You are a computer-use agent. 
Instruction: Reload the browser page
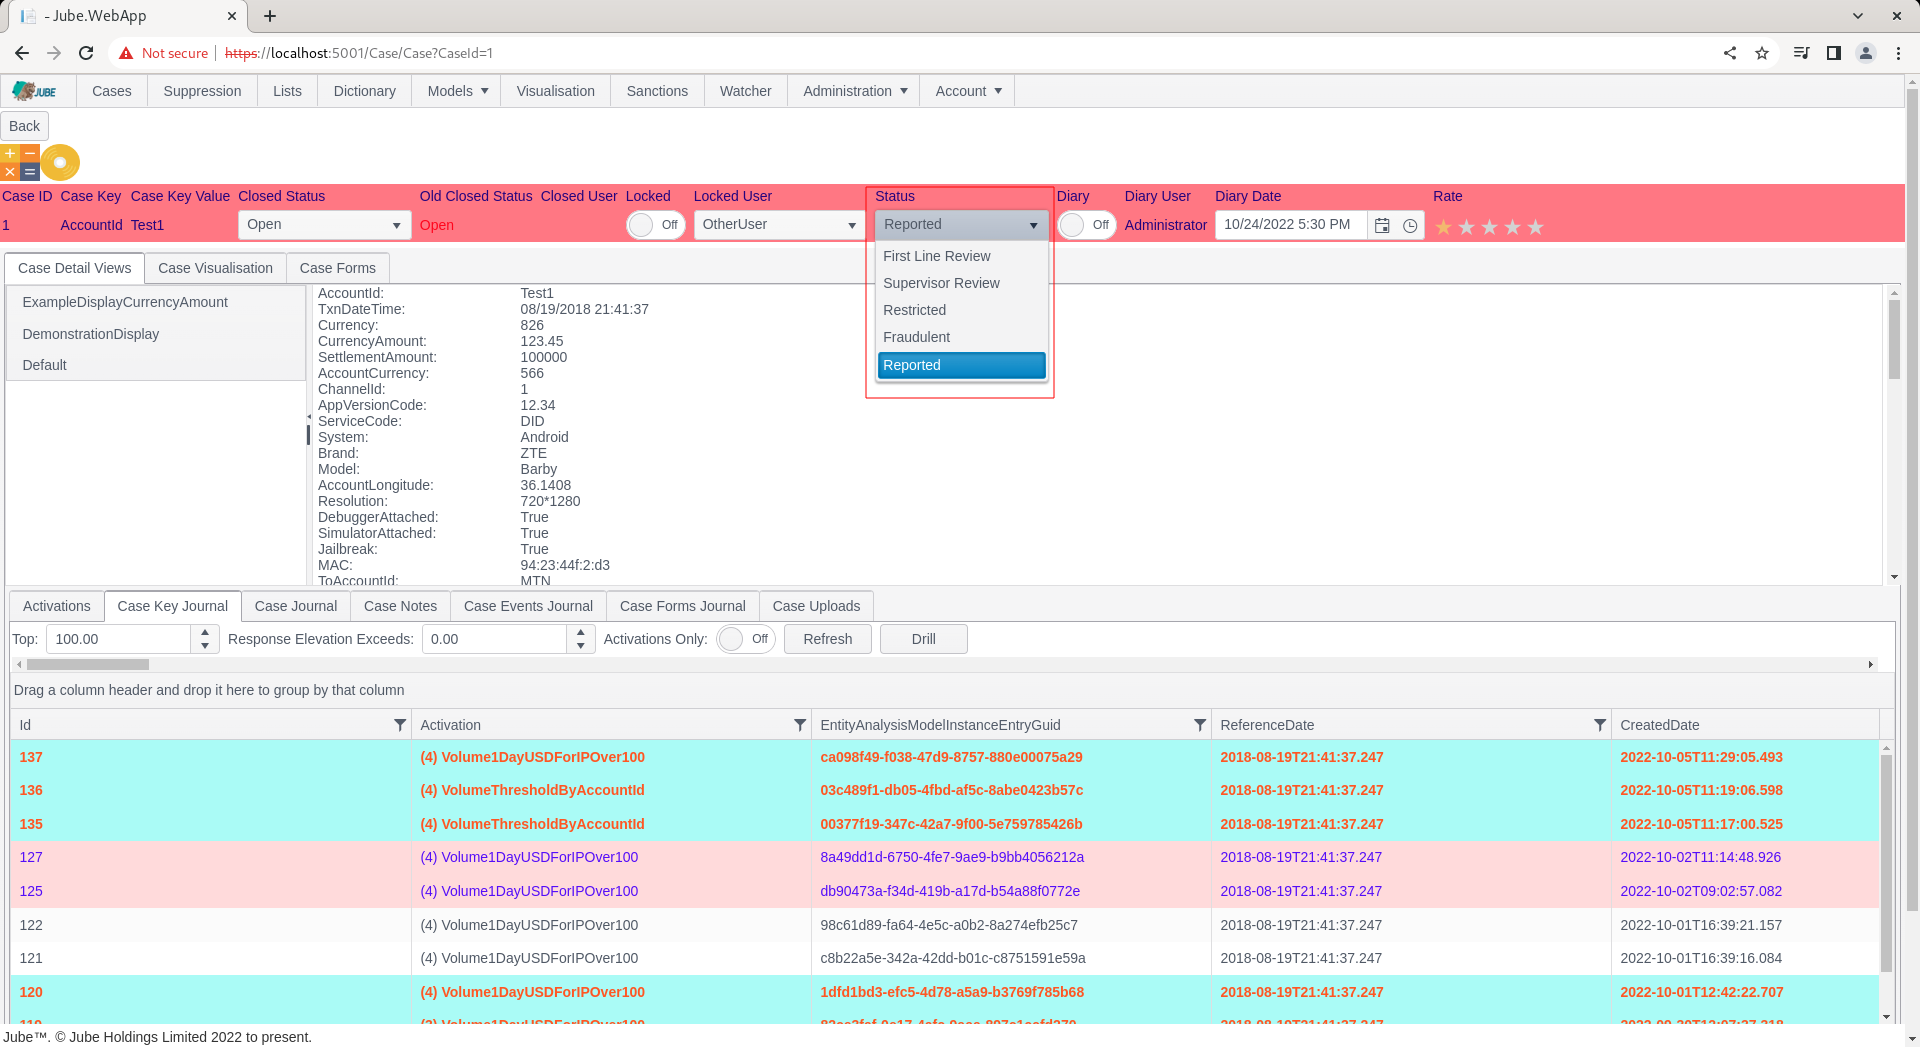pyautogui.click(x=86, y=53)
